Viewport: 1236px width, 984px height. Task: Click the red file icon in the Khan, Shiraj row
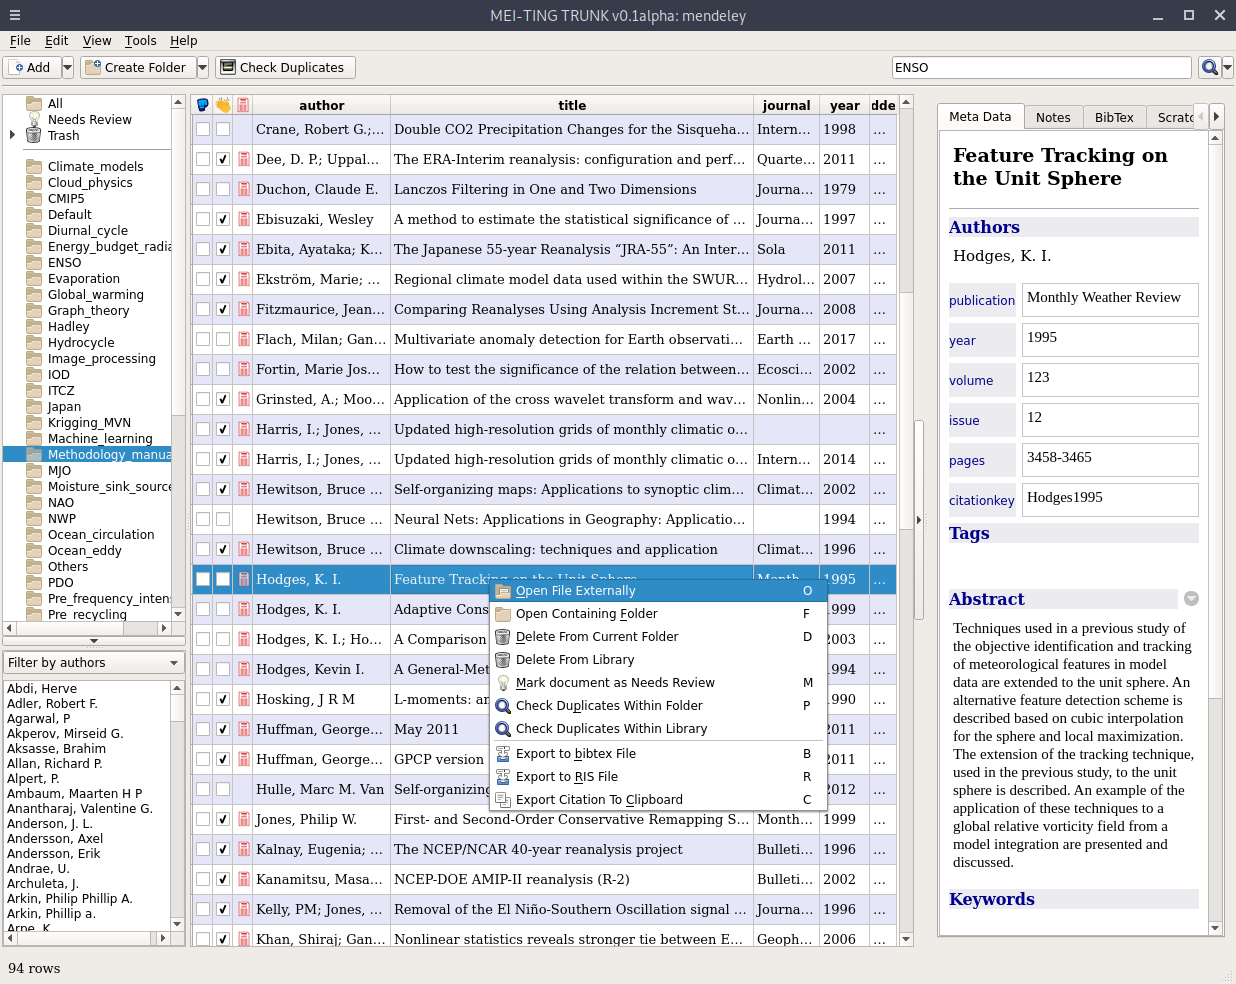pyautogui.click(x=243, y=939)
